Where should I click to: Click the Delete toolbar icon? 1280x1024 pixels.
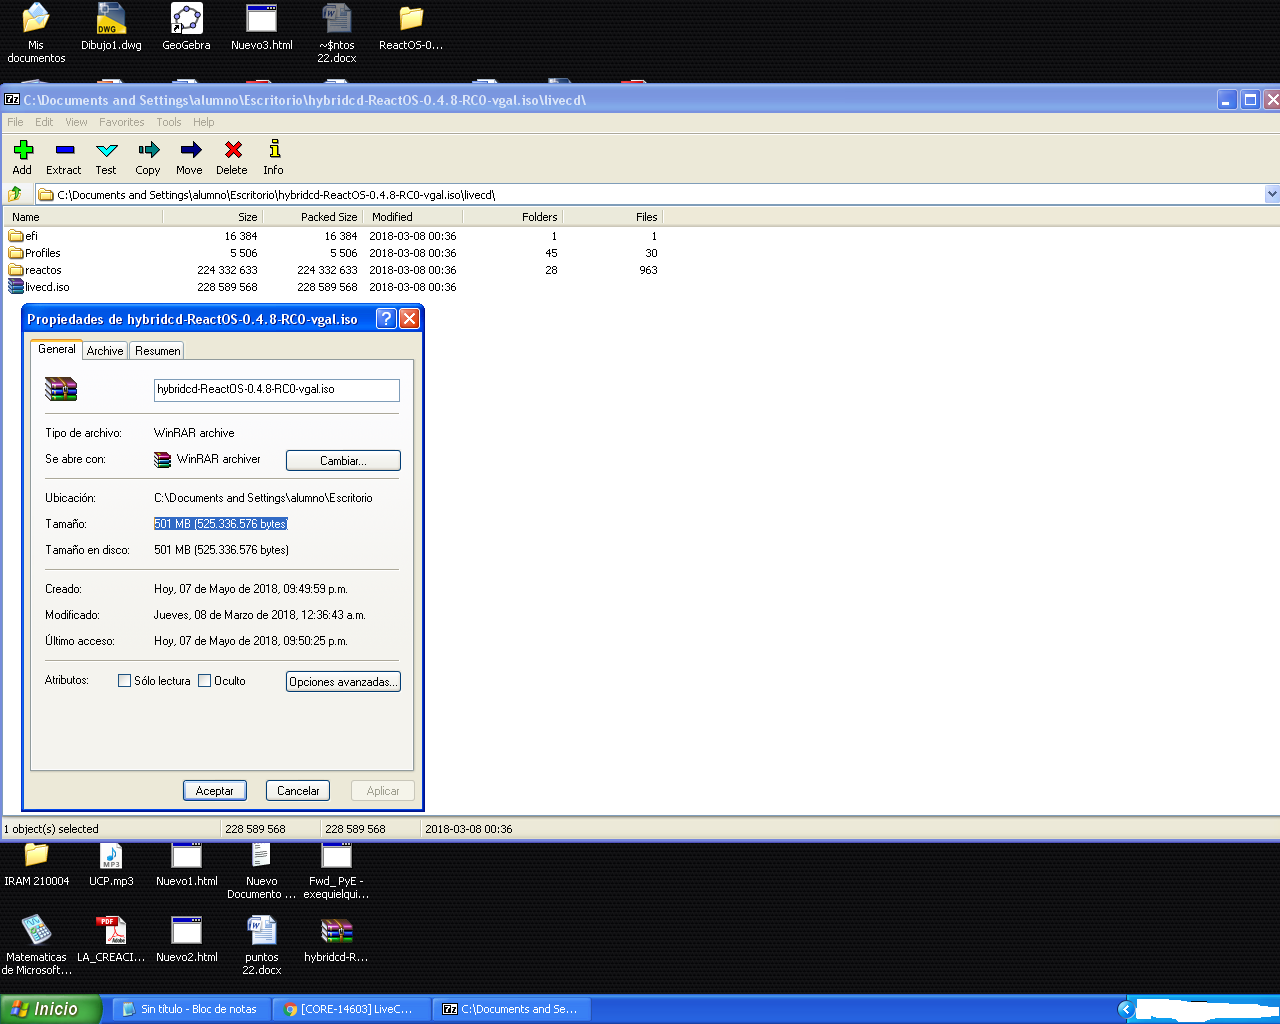coord(233,150)
